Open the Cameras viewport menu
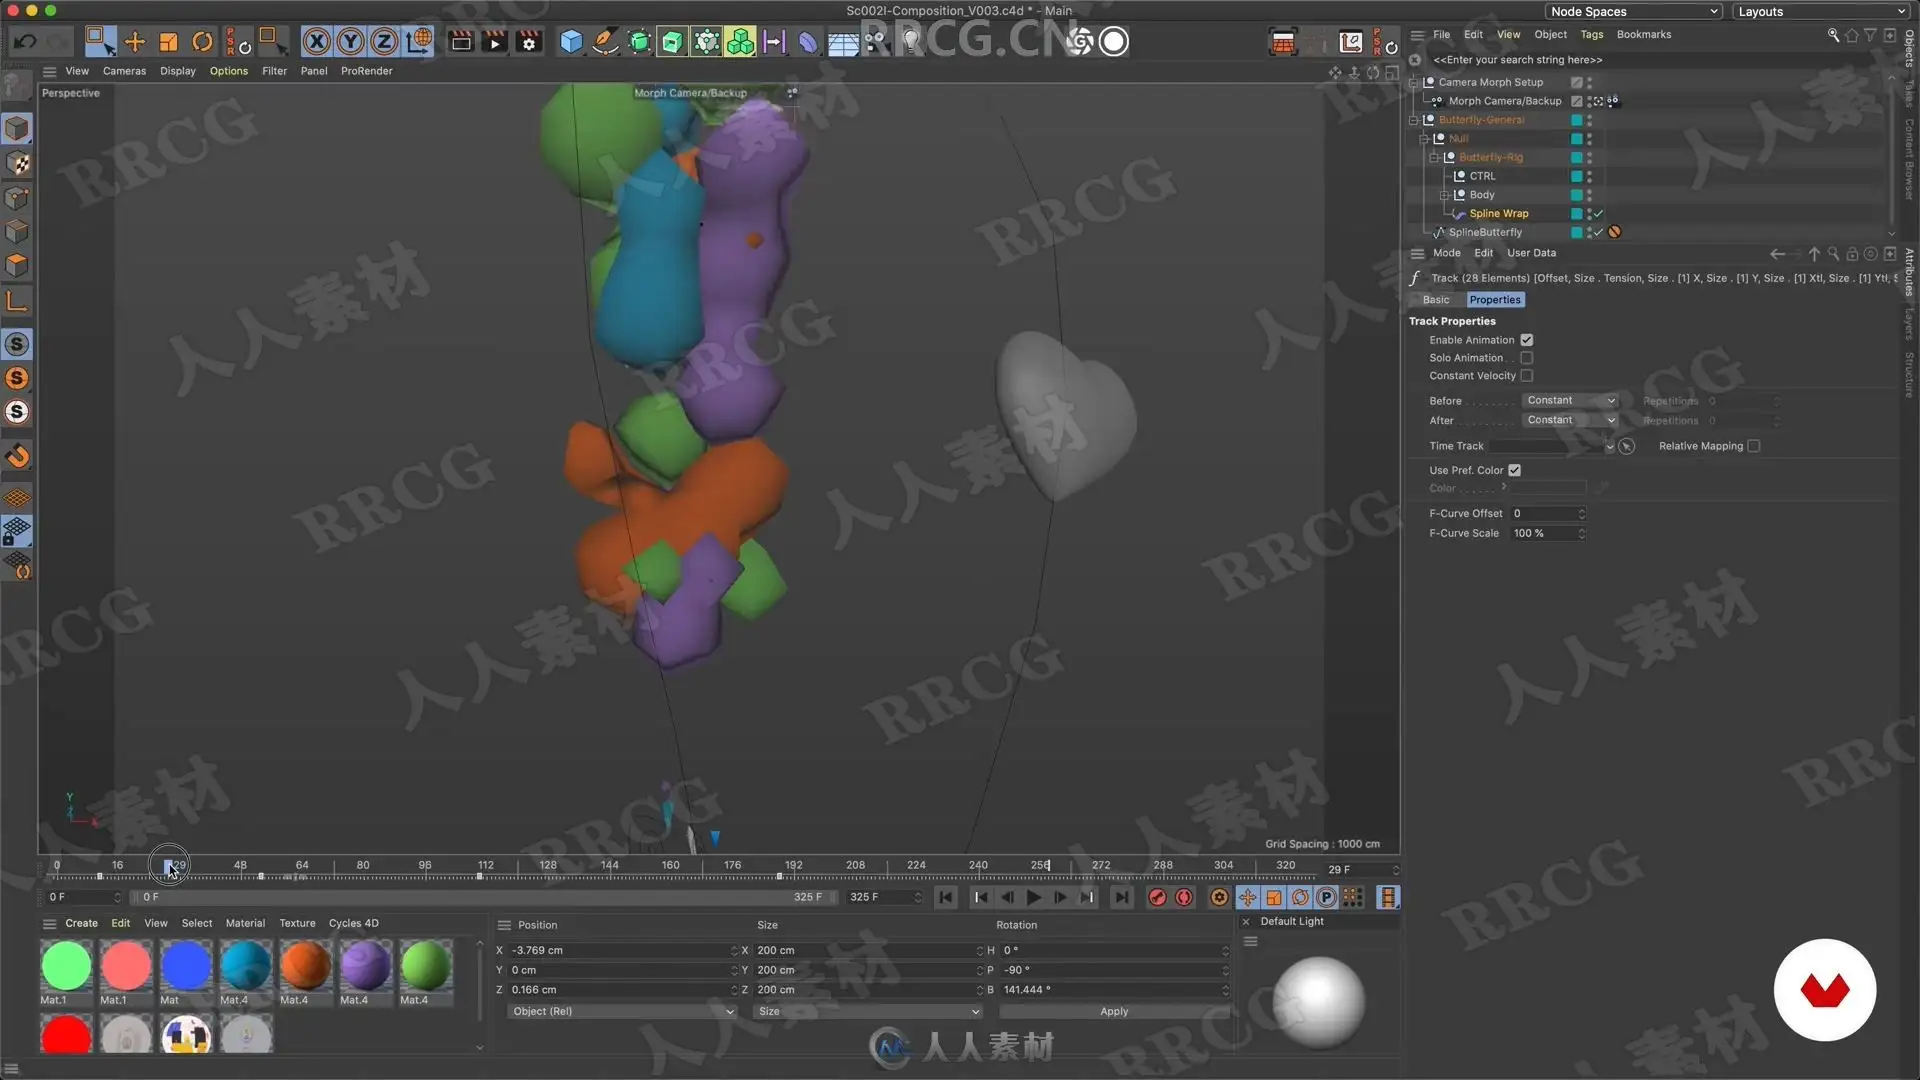This screenshot has width=1920, height=1080. 124,71
